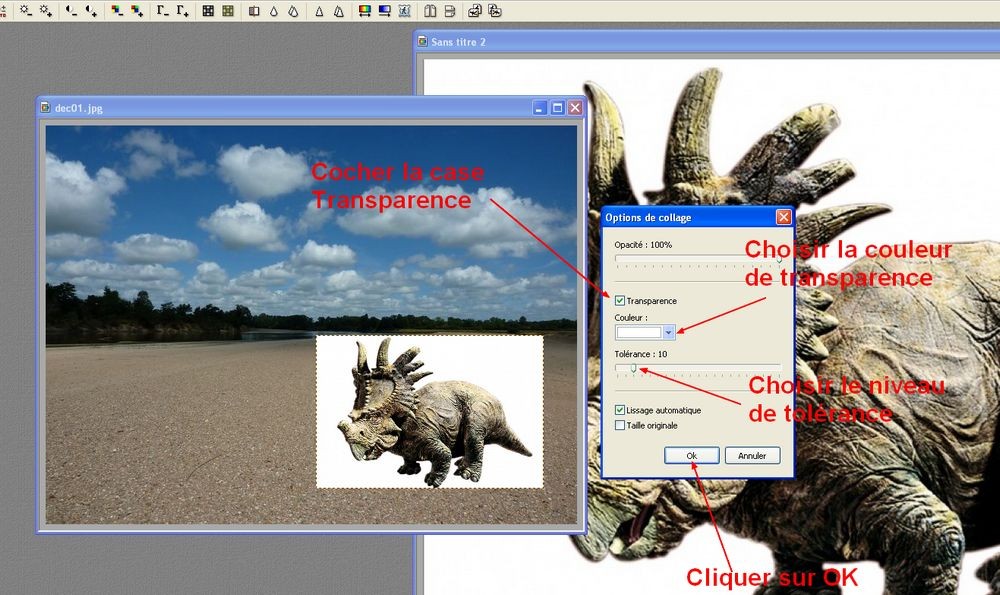Toggle the Lissage automatique checkbox
1000x595 pixels.
pyautogui.click(x=620, y=410)
